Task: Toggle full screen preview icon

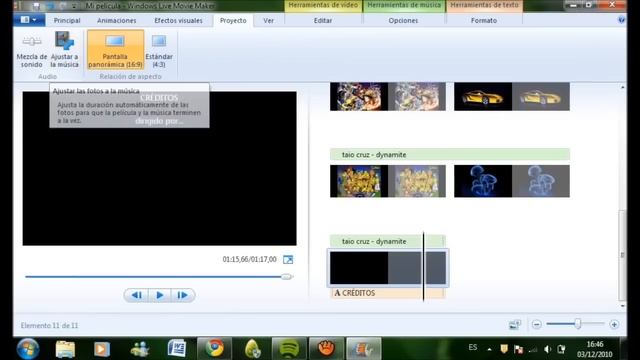Action: (x=288, y=260)
